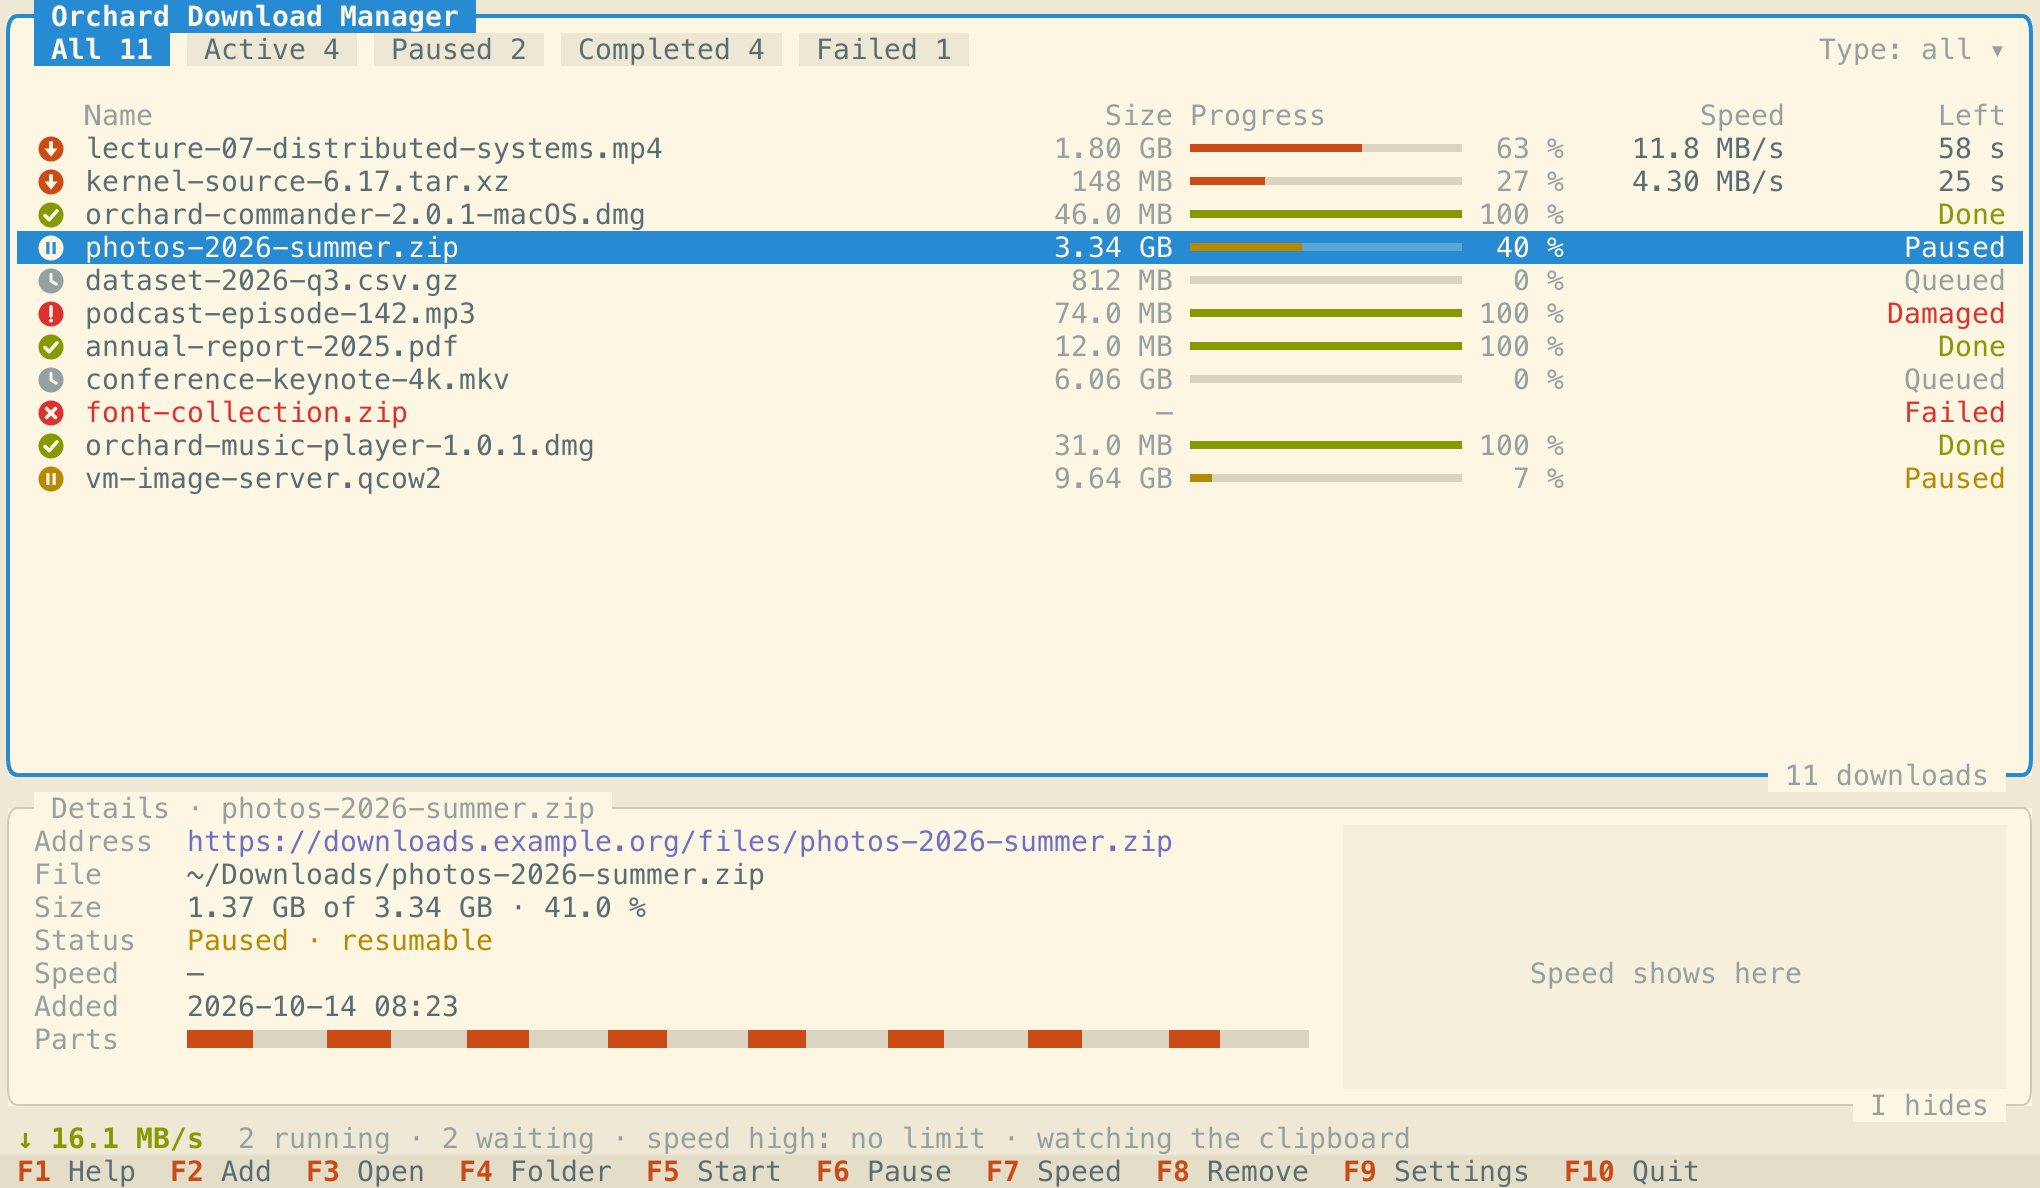Sort by the Progress column header

coord(1257,116)
